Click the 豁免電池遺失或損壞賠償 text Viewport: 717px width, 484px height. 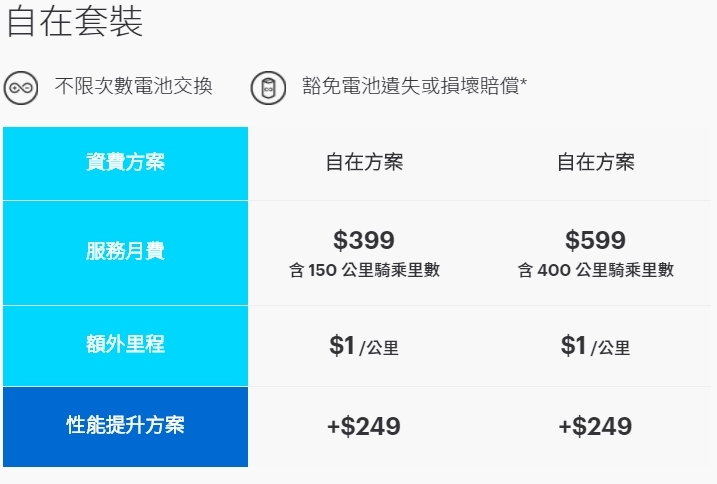[411, 86]
